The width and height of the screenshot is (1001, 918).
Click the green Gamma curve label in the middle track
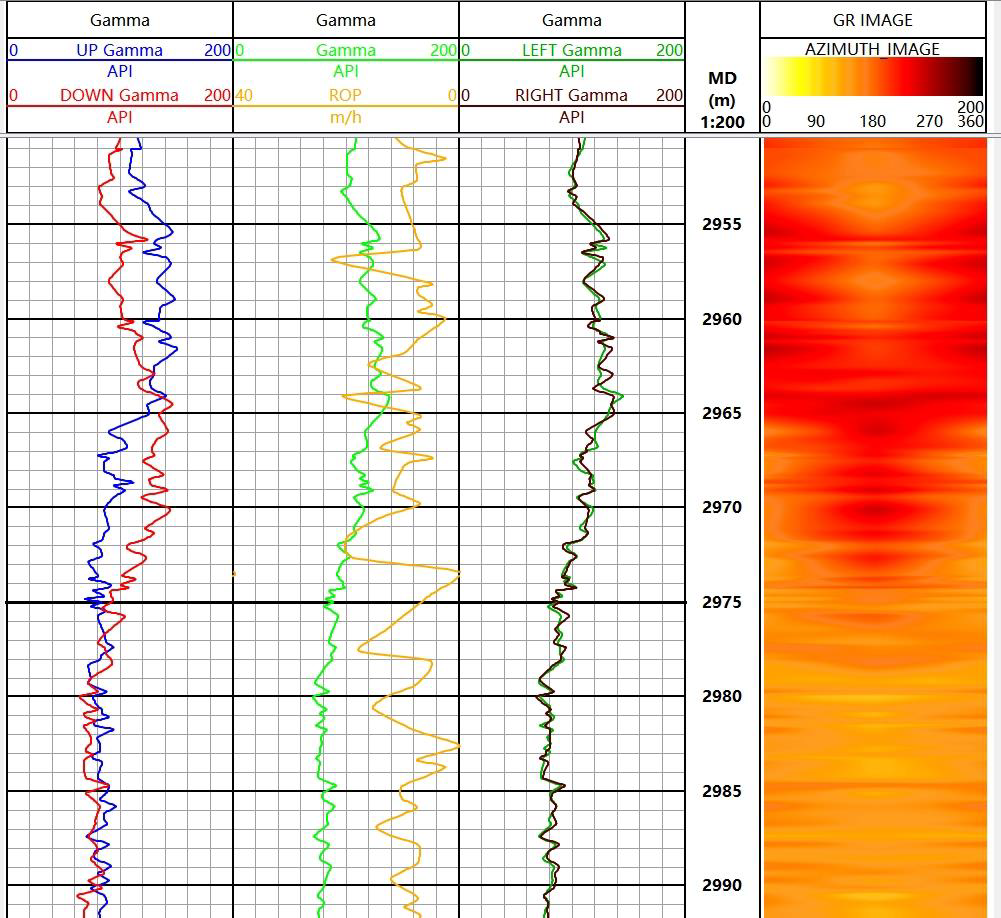pos(345,50)
